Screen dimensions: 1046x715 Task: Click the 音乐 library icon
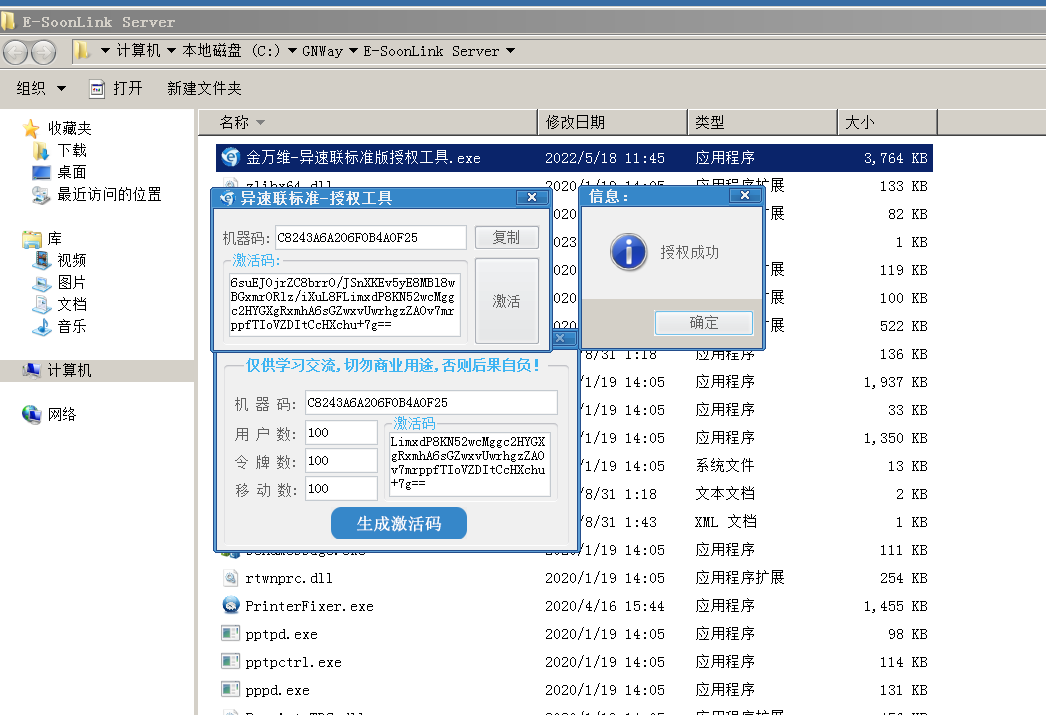click(x=41, y=327)
